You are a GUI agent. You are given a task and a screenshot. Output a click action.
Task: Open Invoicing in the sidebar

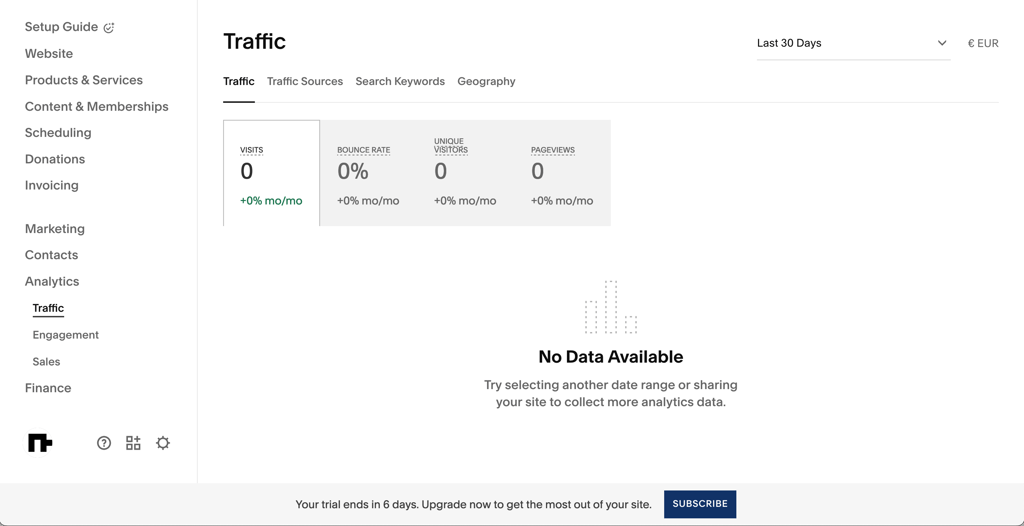click(52, 186)
